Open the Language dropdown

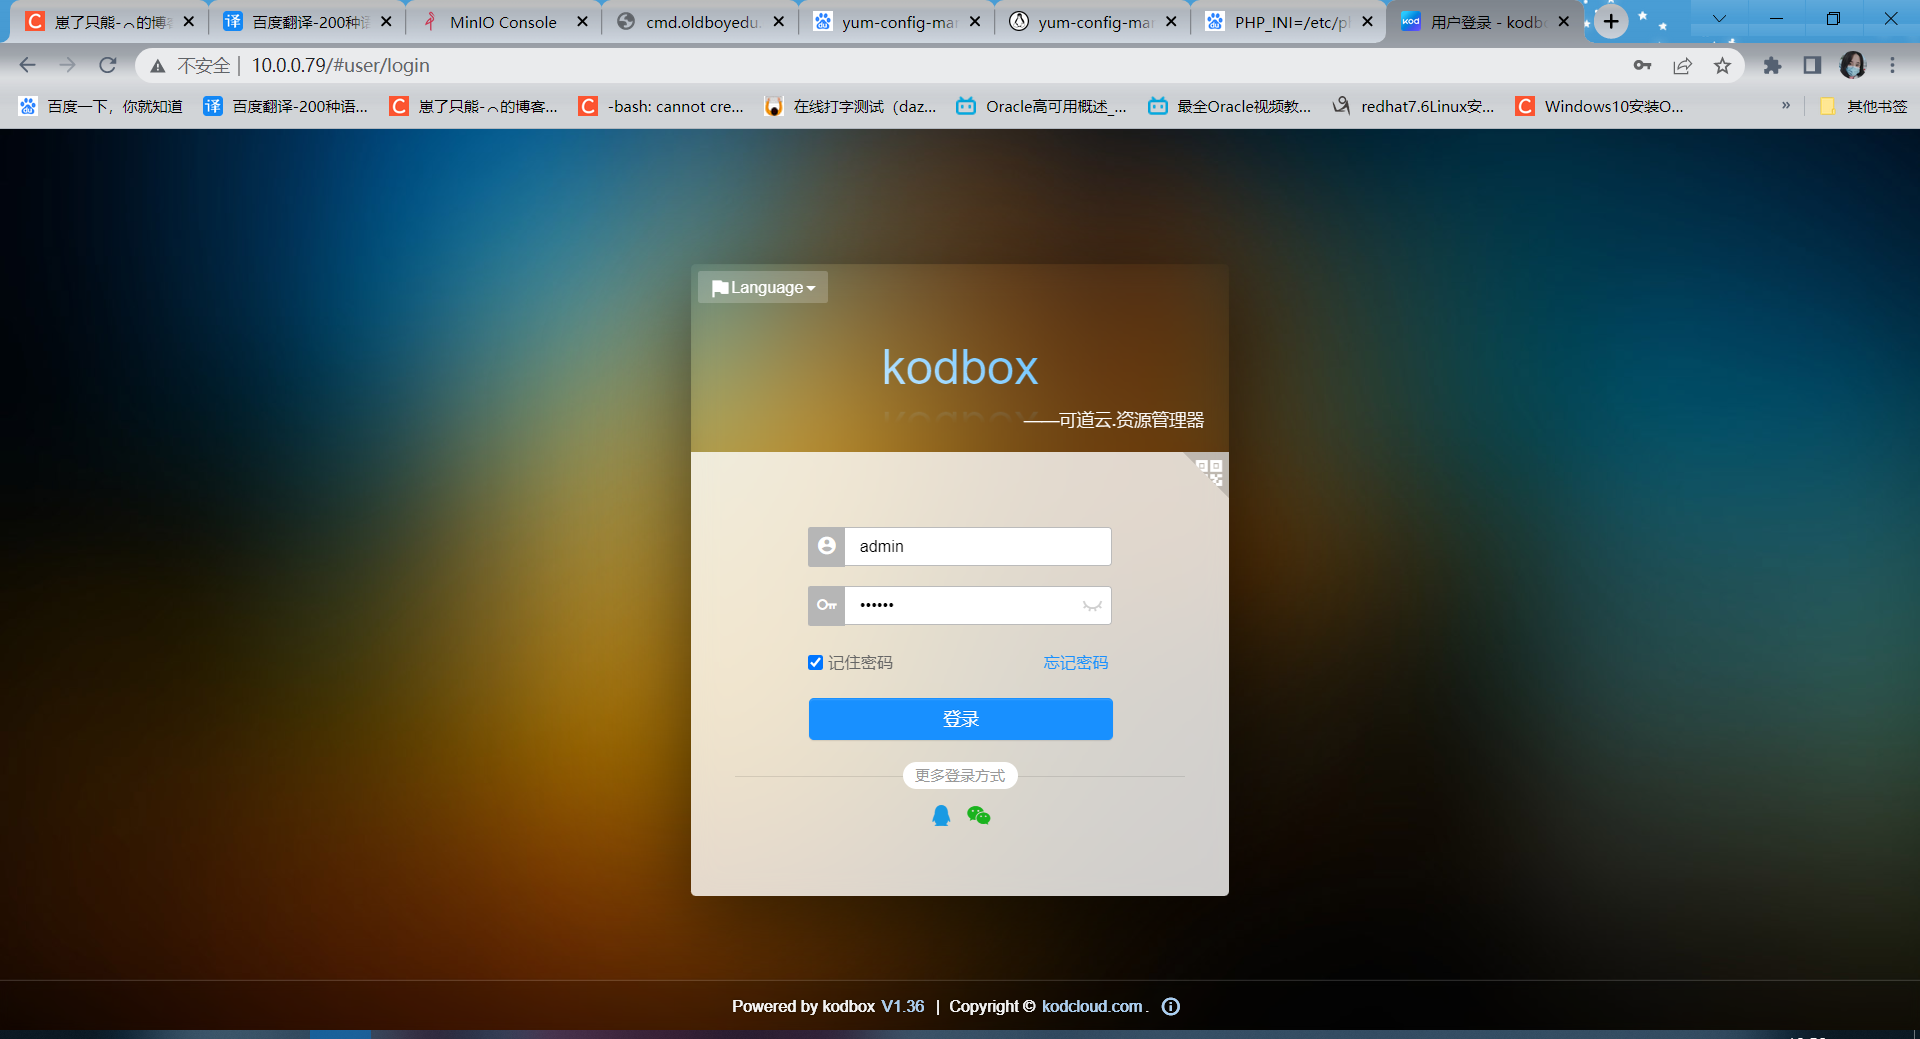tap(761, 287)
